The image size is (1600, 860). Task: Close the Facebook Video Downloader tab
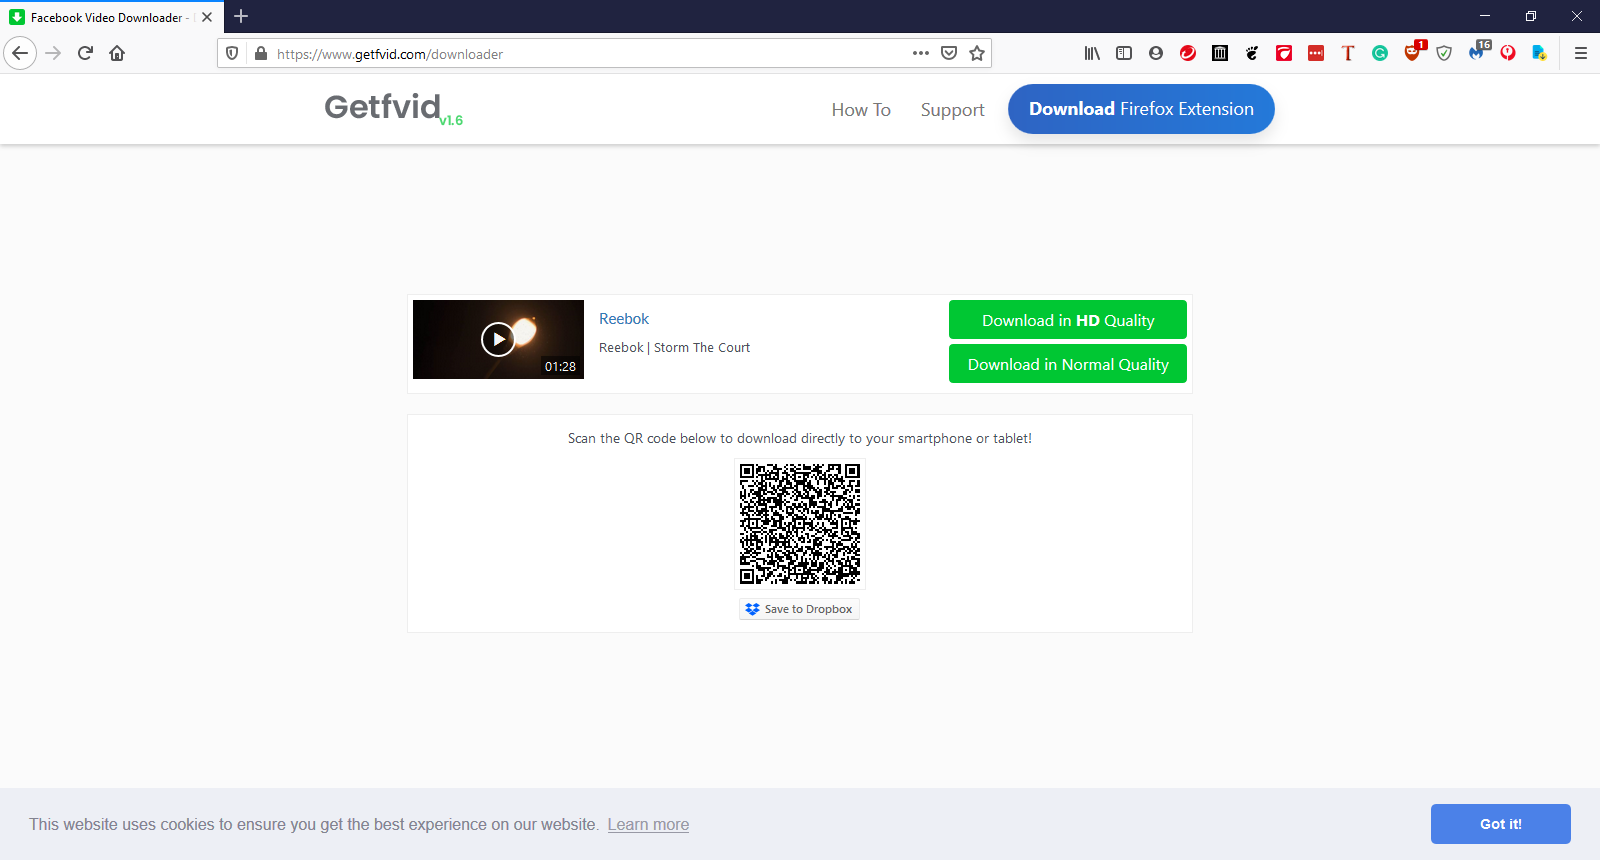pyautogui.click(x=207, y=17)
